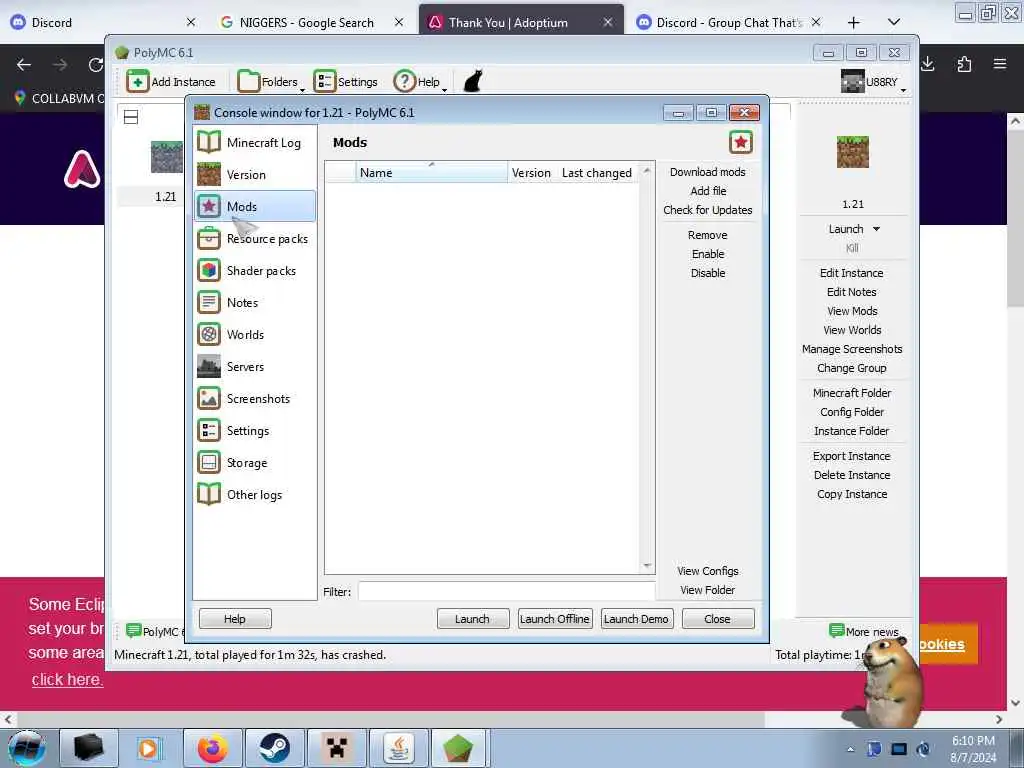
Task: Click Add file
Action: tap(708, 191)
